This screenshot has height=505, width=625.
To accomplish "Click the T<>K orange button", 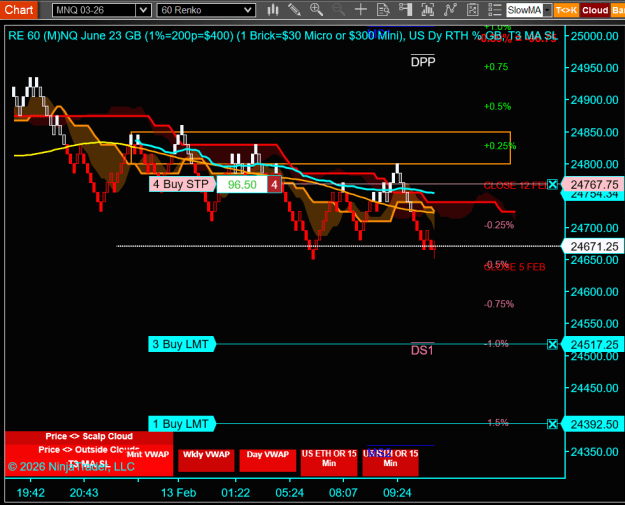I will pos(566,10).
